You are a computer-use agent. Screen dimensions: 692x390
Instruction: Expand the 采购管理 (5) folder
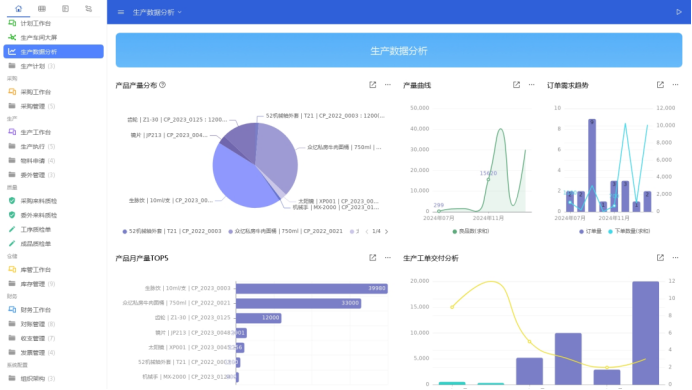click(53, 106)
